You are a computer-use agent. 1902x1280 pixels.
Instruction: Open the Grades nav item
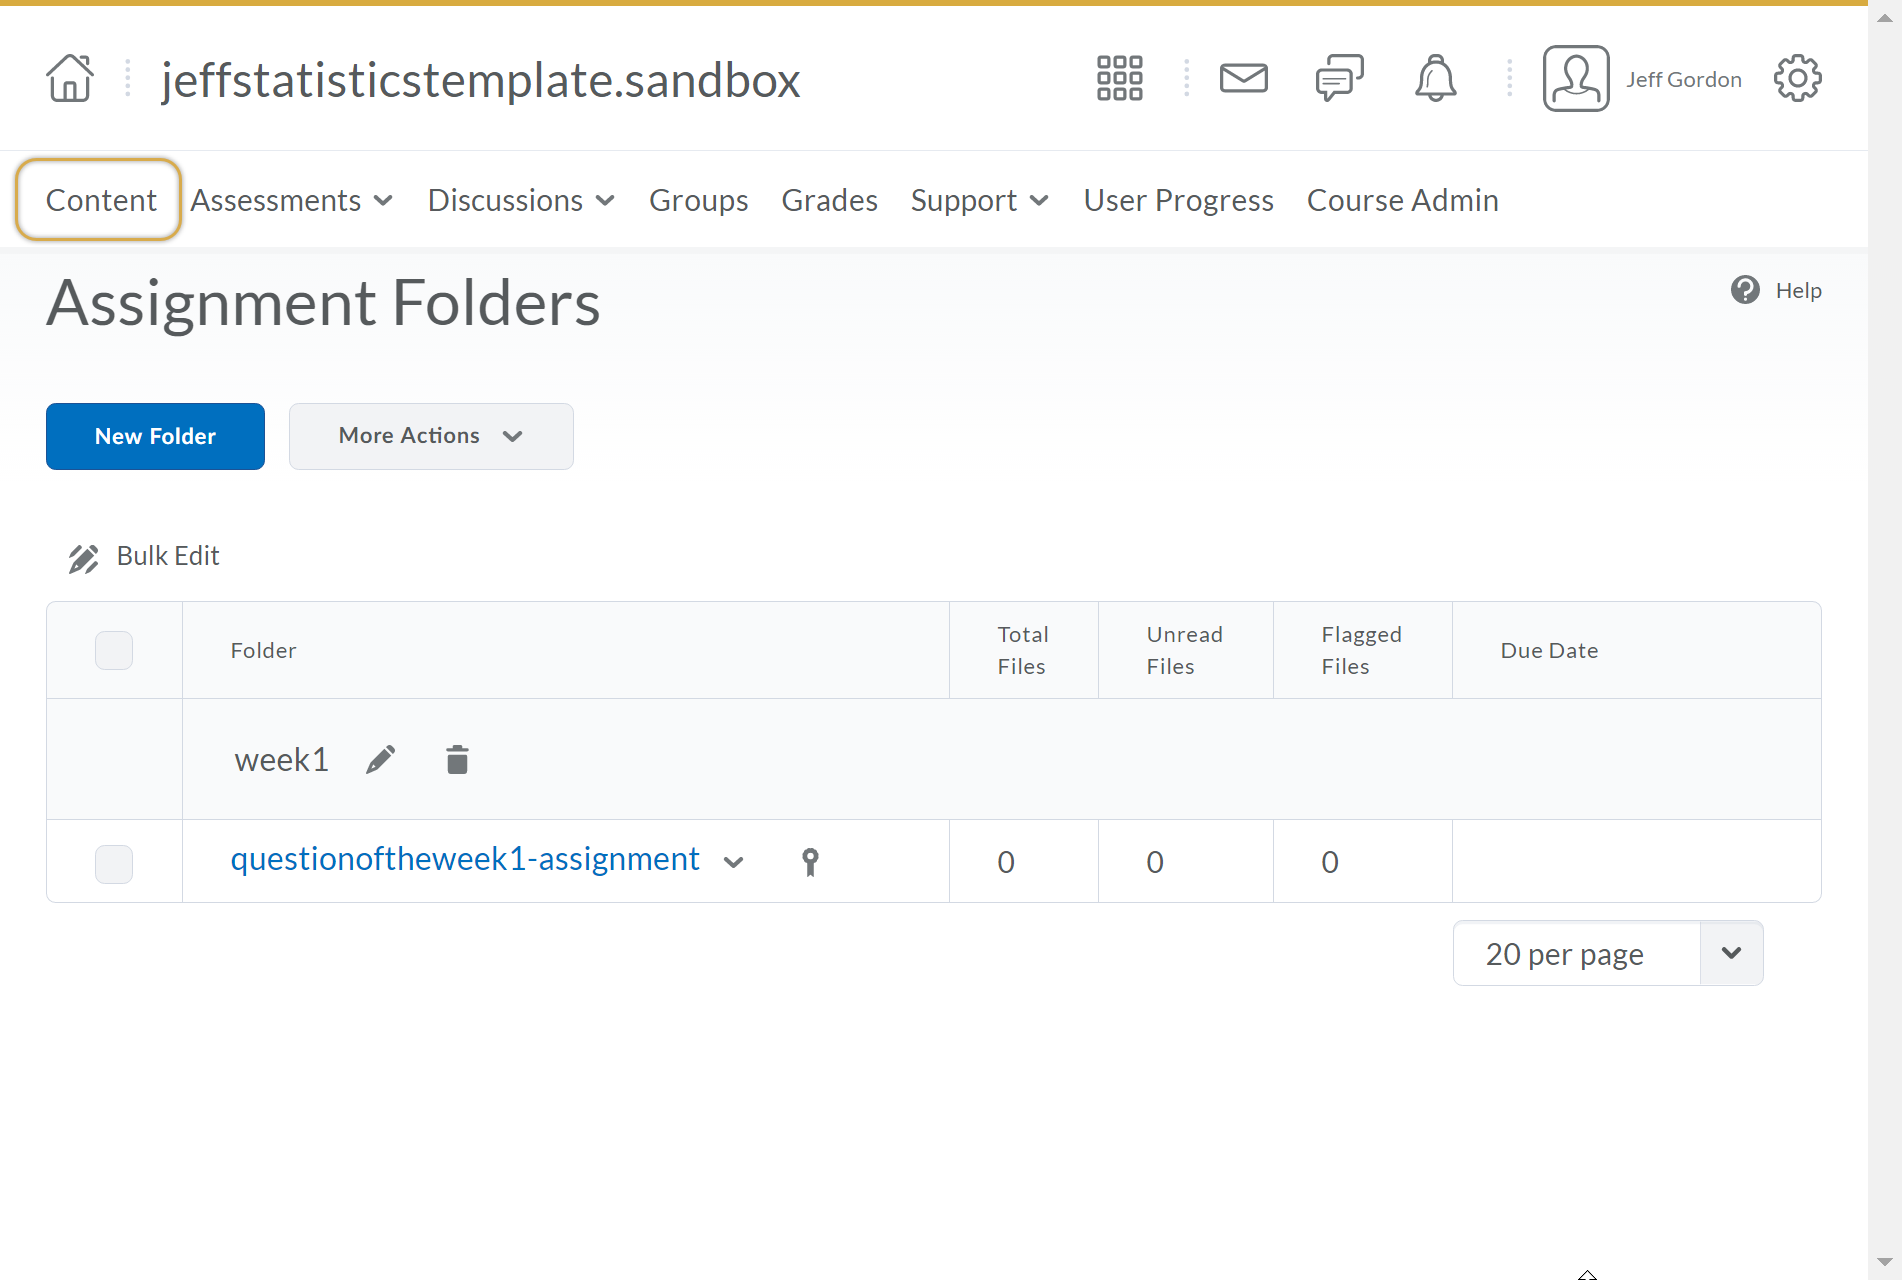(x=829, y=200)
